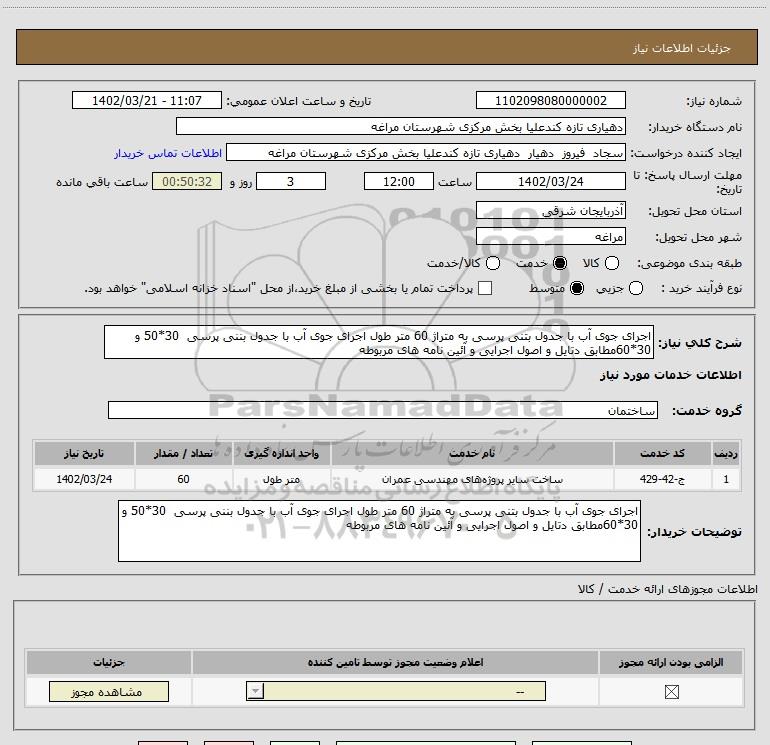Click the buyer name field دهیاری تازه کندعلیا
This screenshot has height=745, width=770.
401,126
